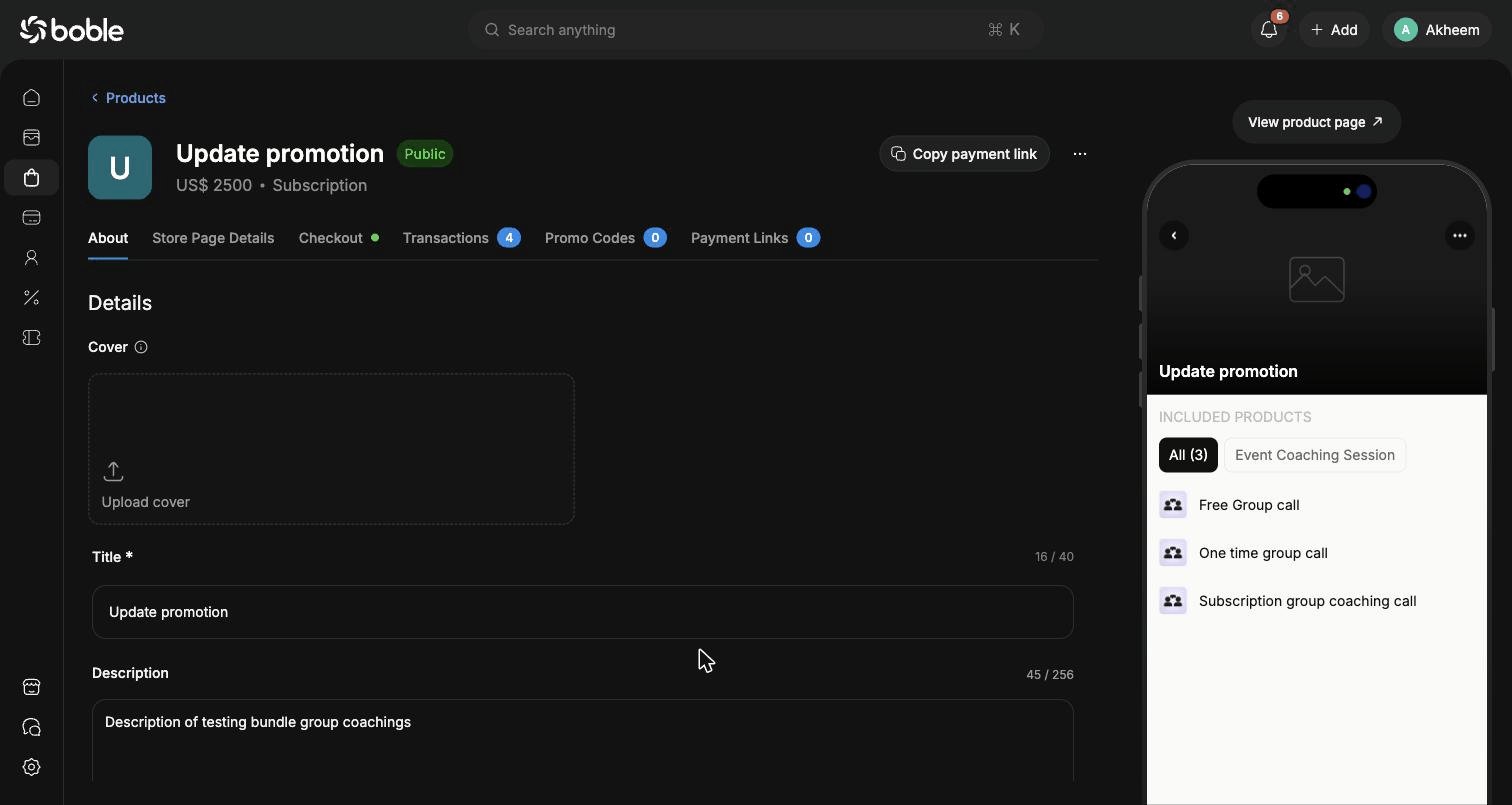Click Subscription group coaching call icon
Viewport: 1512px width, 805px height.
pyautogui.click(x=1173, y=601)
